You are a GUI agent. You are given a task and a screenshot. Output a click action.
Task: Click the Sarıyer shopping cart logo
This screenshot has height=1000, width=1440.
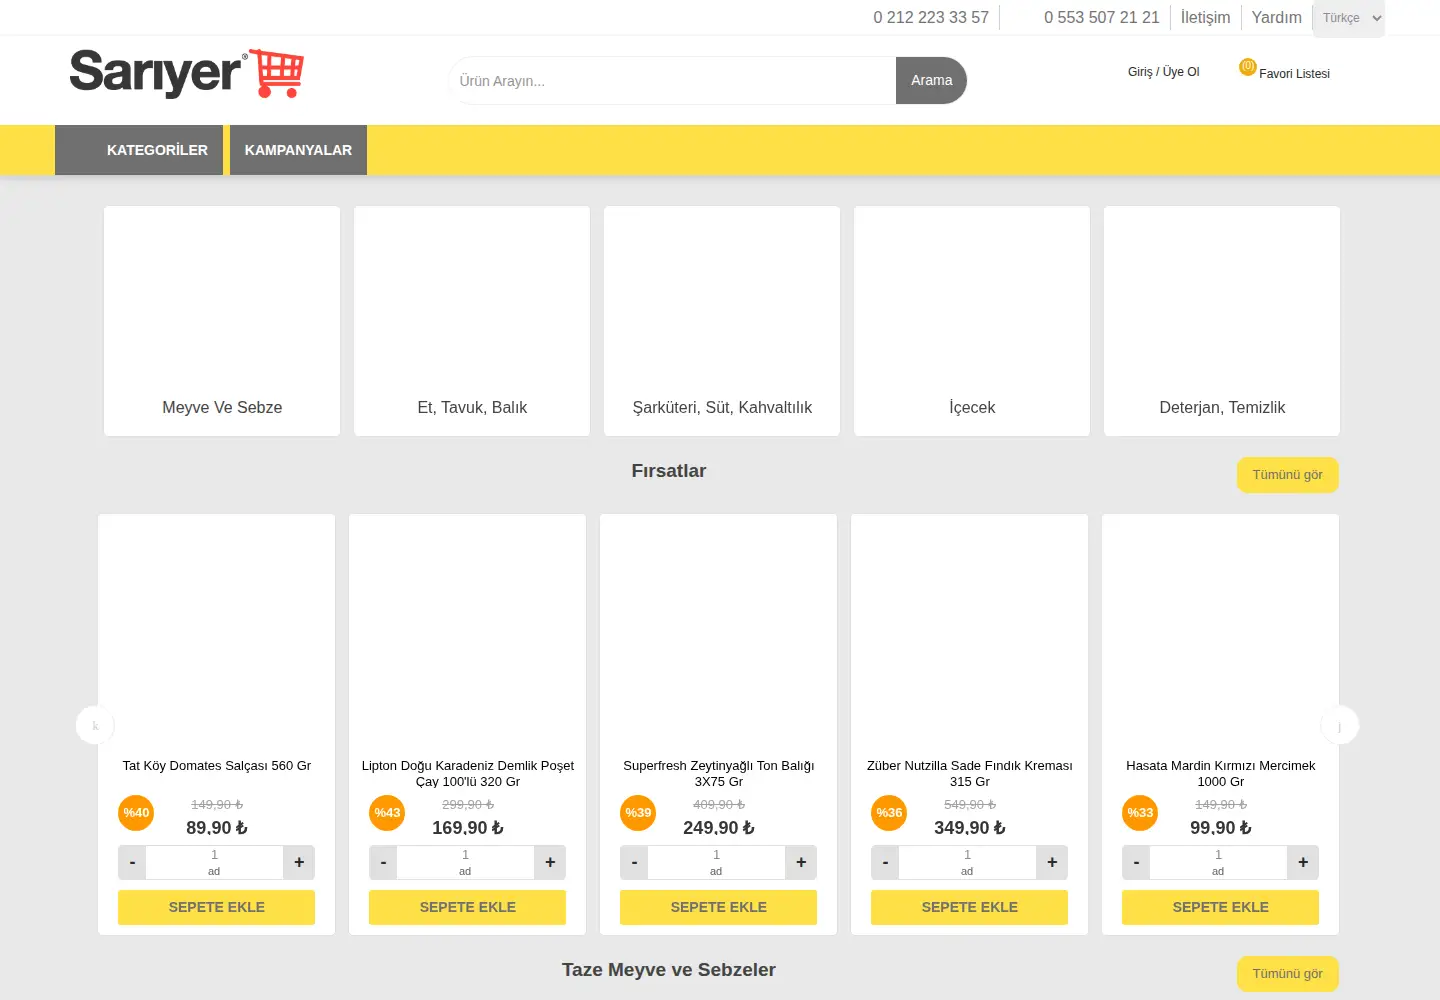click(x=186, y=73)
